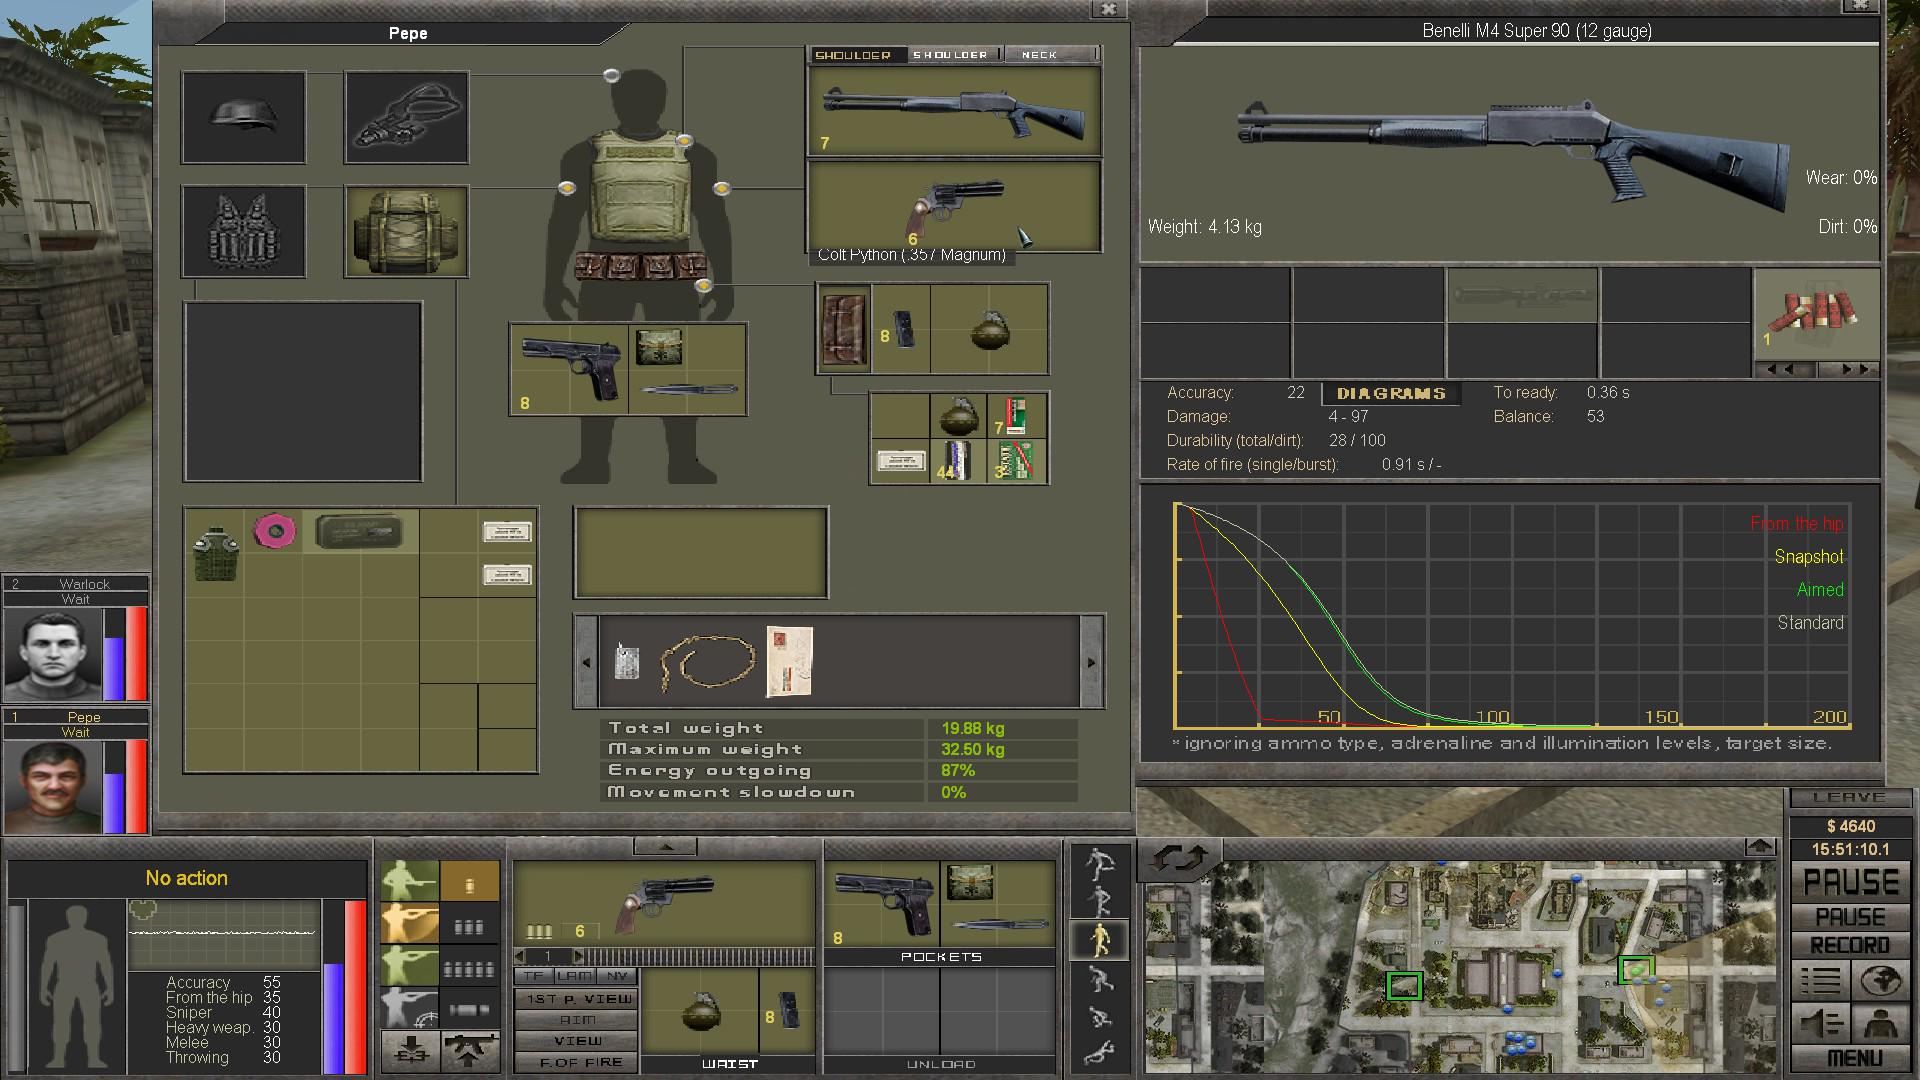
Task: Toggle the TF attachment switch
Action: (533, 976)
